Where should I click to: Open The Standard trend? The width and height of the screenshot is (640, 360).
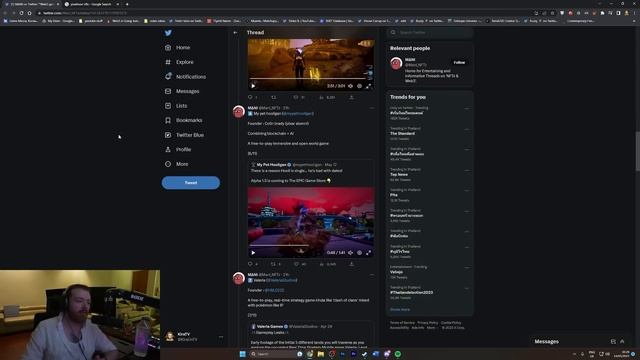[x=402, y=133]
